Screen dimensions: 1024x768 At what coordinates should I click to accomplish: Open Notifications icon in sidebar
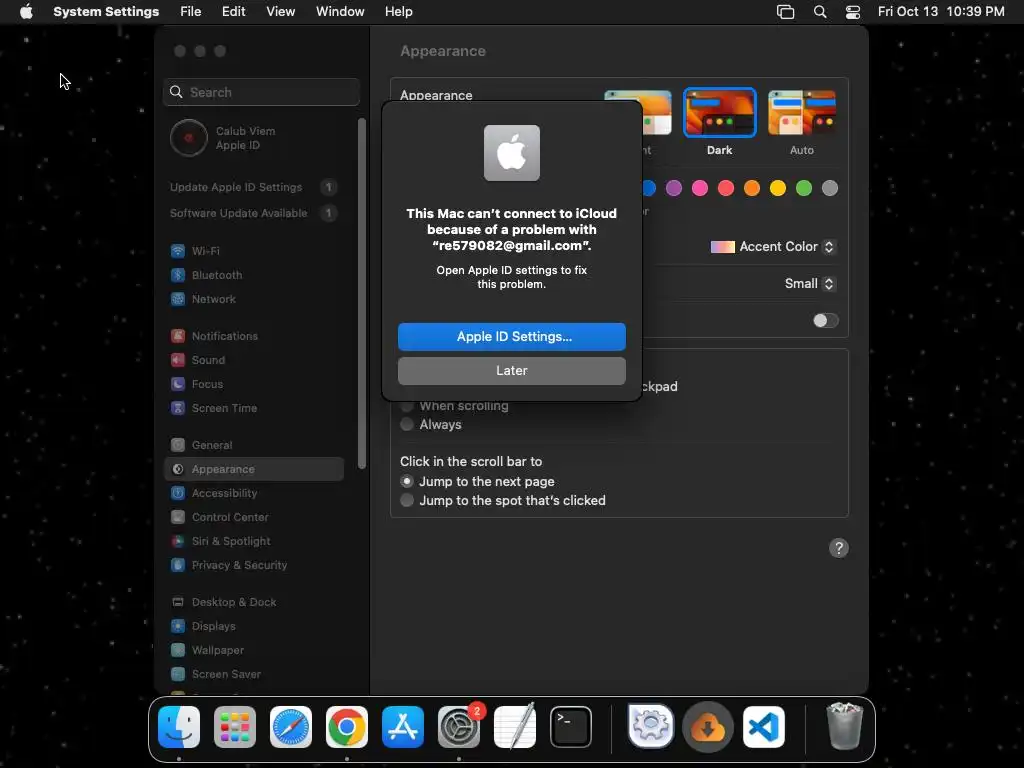coord(178,336)
